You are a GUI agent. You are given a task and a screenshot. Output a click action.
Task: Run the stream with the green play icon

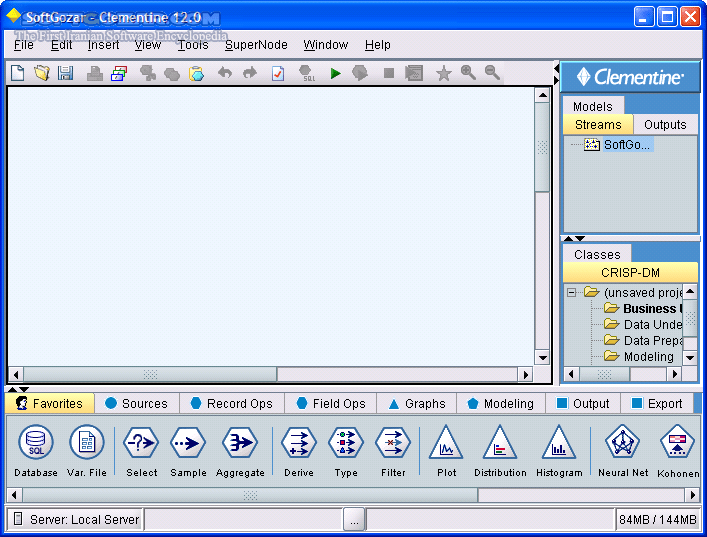point(335,73)
